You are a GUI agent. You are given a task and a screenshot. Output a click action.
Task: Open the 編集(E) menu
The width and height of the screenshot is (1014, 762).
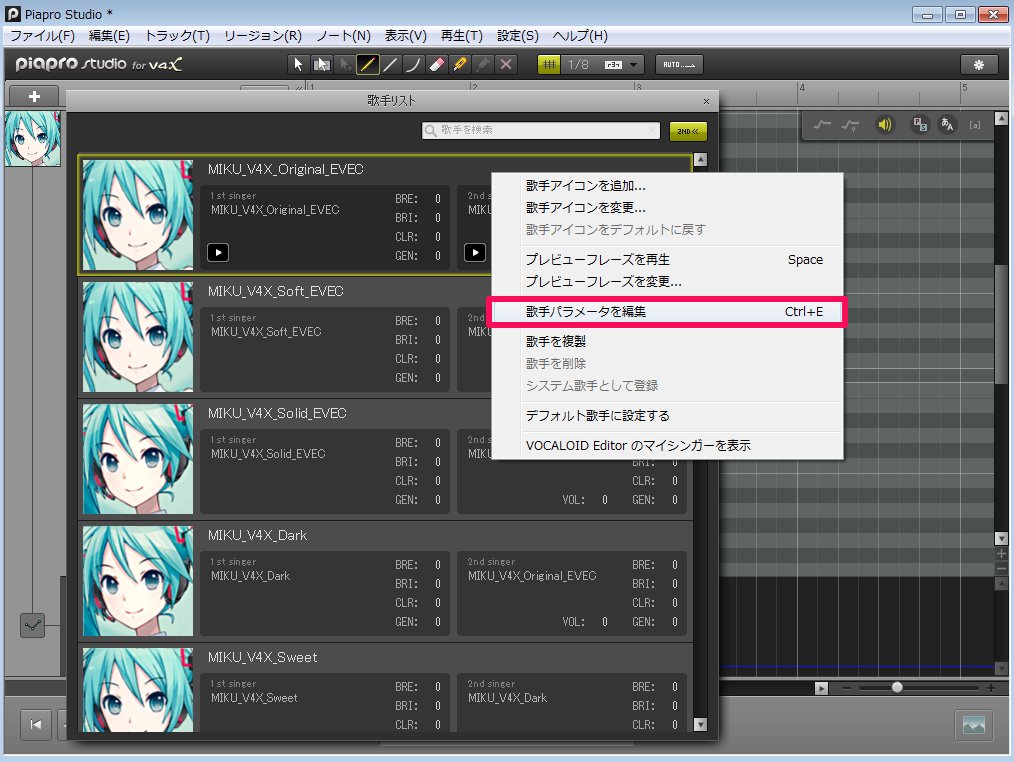tap(109, 36)
